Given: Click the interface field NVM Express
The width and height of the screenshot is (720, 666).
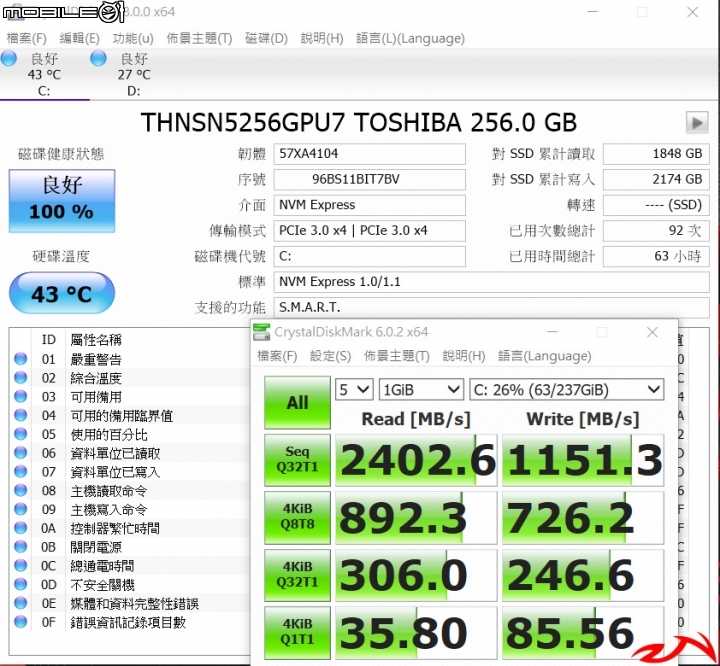Looking at the screenshot, I should click(370, 205).
